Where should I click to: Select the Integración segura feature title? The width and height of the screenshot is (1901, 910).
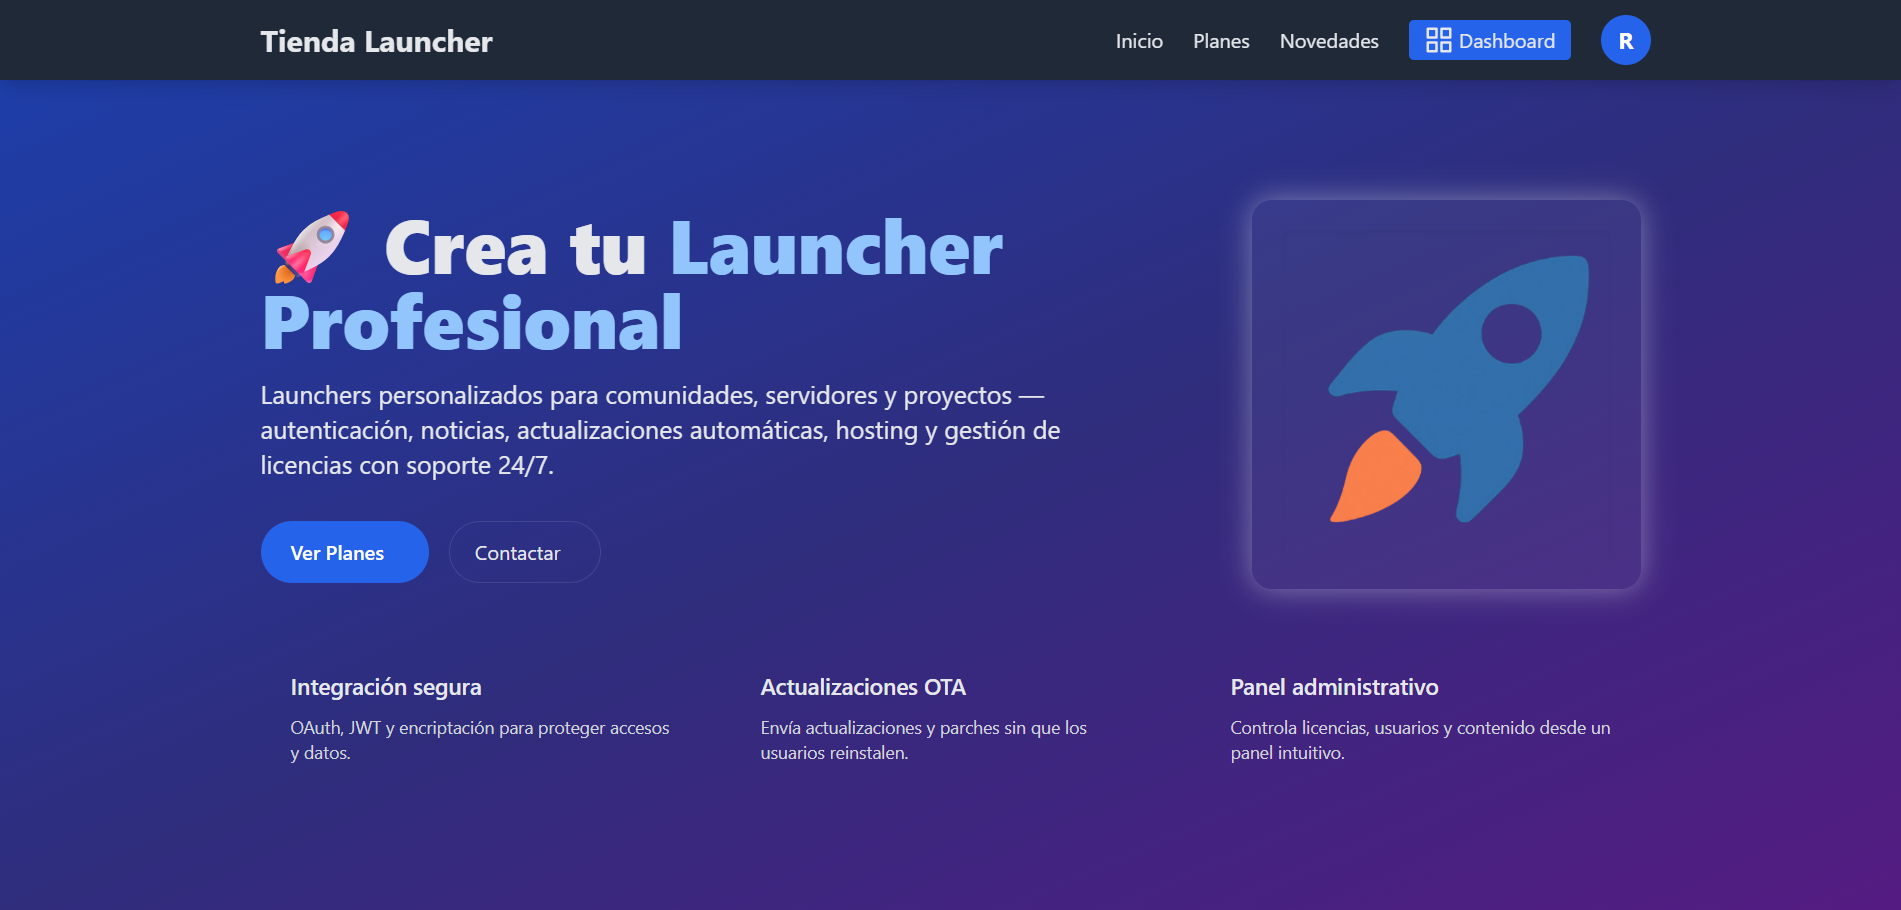pyautogui.click(x=386, y=687)
